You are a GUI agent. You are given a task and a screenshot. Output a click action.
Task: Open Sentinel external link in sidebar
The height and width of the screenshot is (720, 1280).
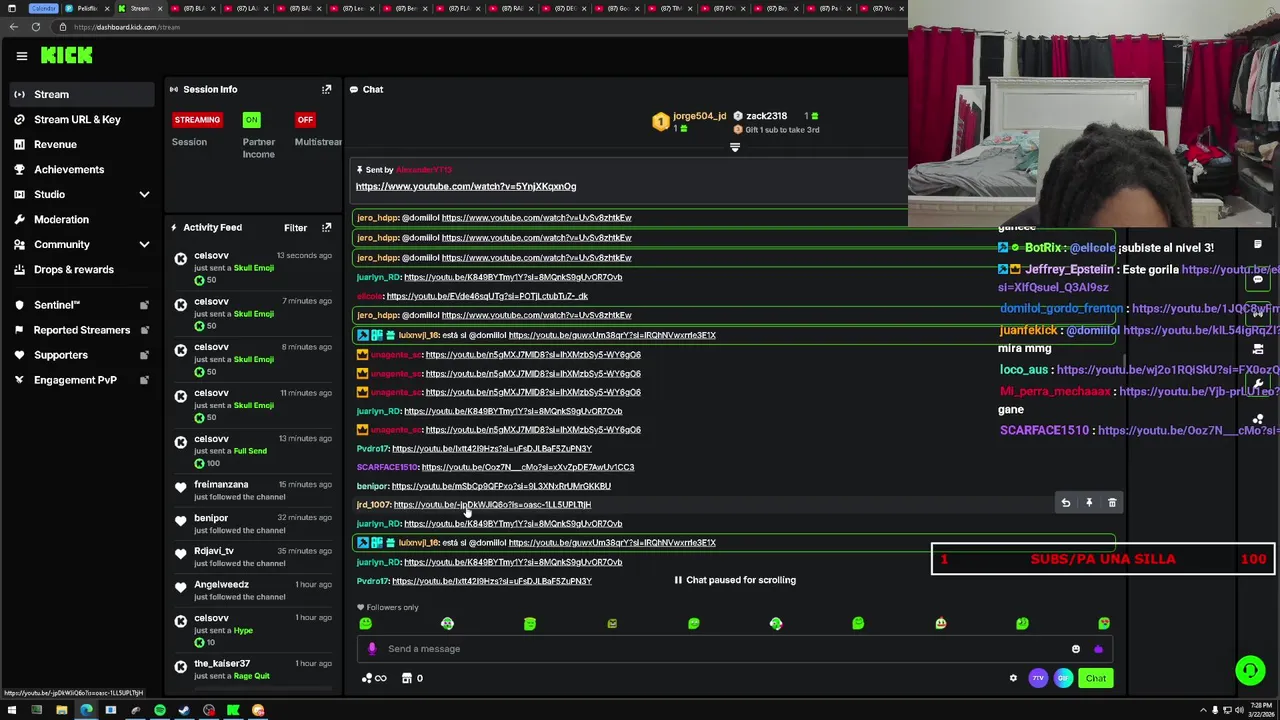pyautogui.click(x=144, y=305)
